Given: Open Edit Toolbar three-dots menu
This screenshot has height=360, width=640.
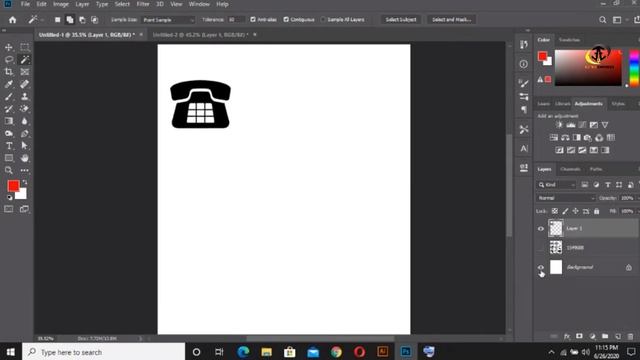Looking at the screenshot, I should coord(25,170).
